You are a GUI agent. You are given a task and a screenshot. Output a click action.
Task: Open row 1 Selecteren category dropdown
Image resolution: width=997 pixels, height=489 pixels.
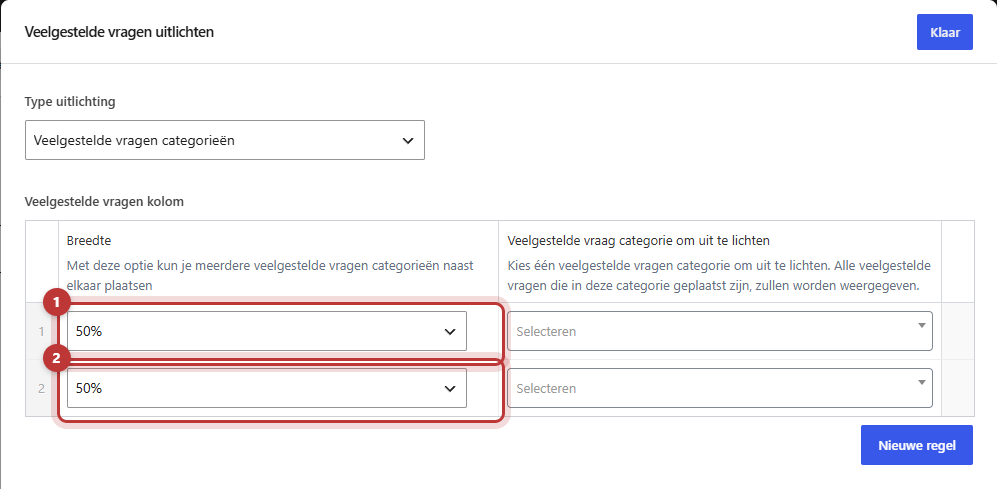click(x=720, y=331)
